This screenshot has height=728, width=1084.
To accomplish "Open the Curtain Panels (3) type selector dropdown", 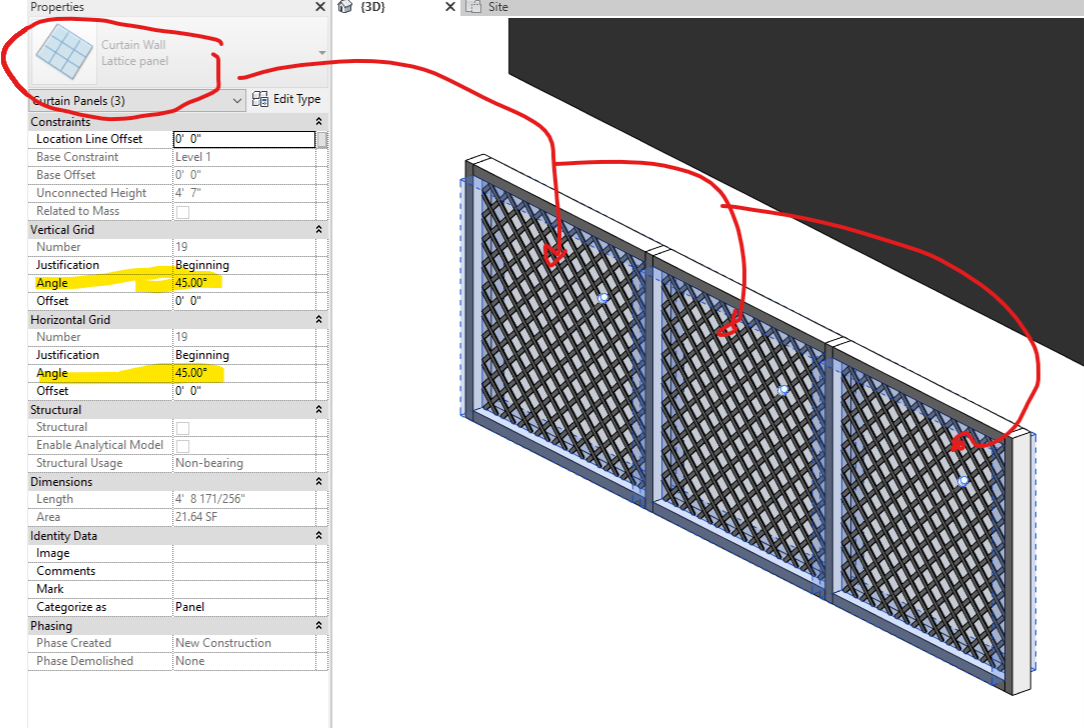I will coord(237,100).
